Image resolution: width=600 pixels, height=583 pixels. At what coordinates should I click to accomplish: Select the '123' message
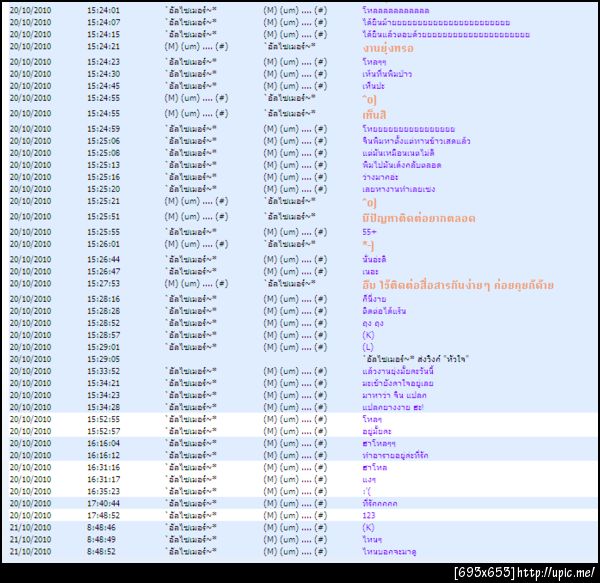point(369,515)
